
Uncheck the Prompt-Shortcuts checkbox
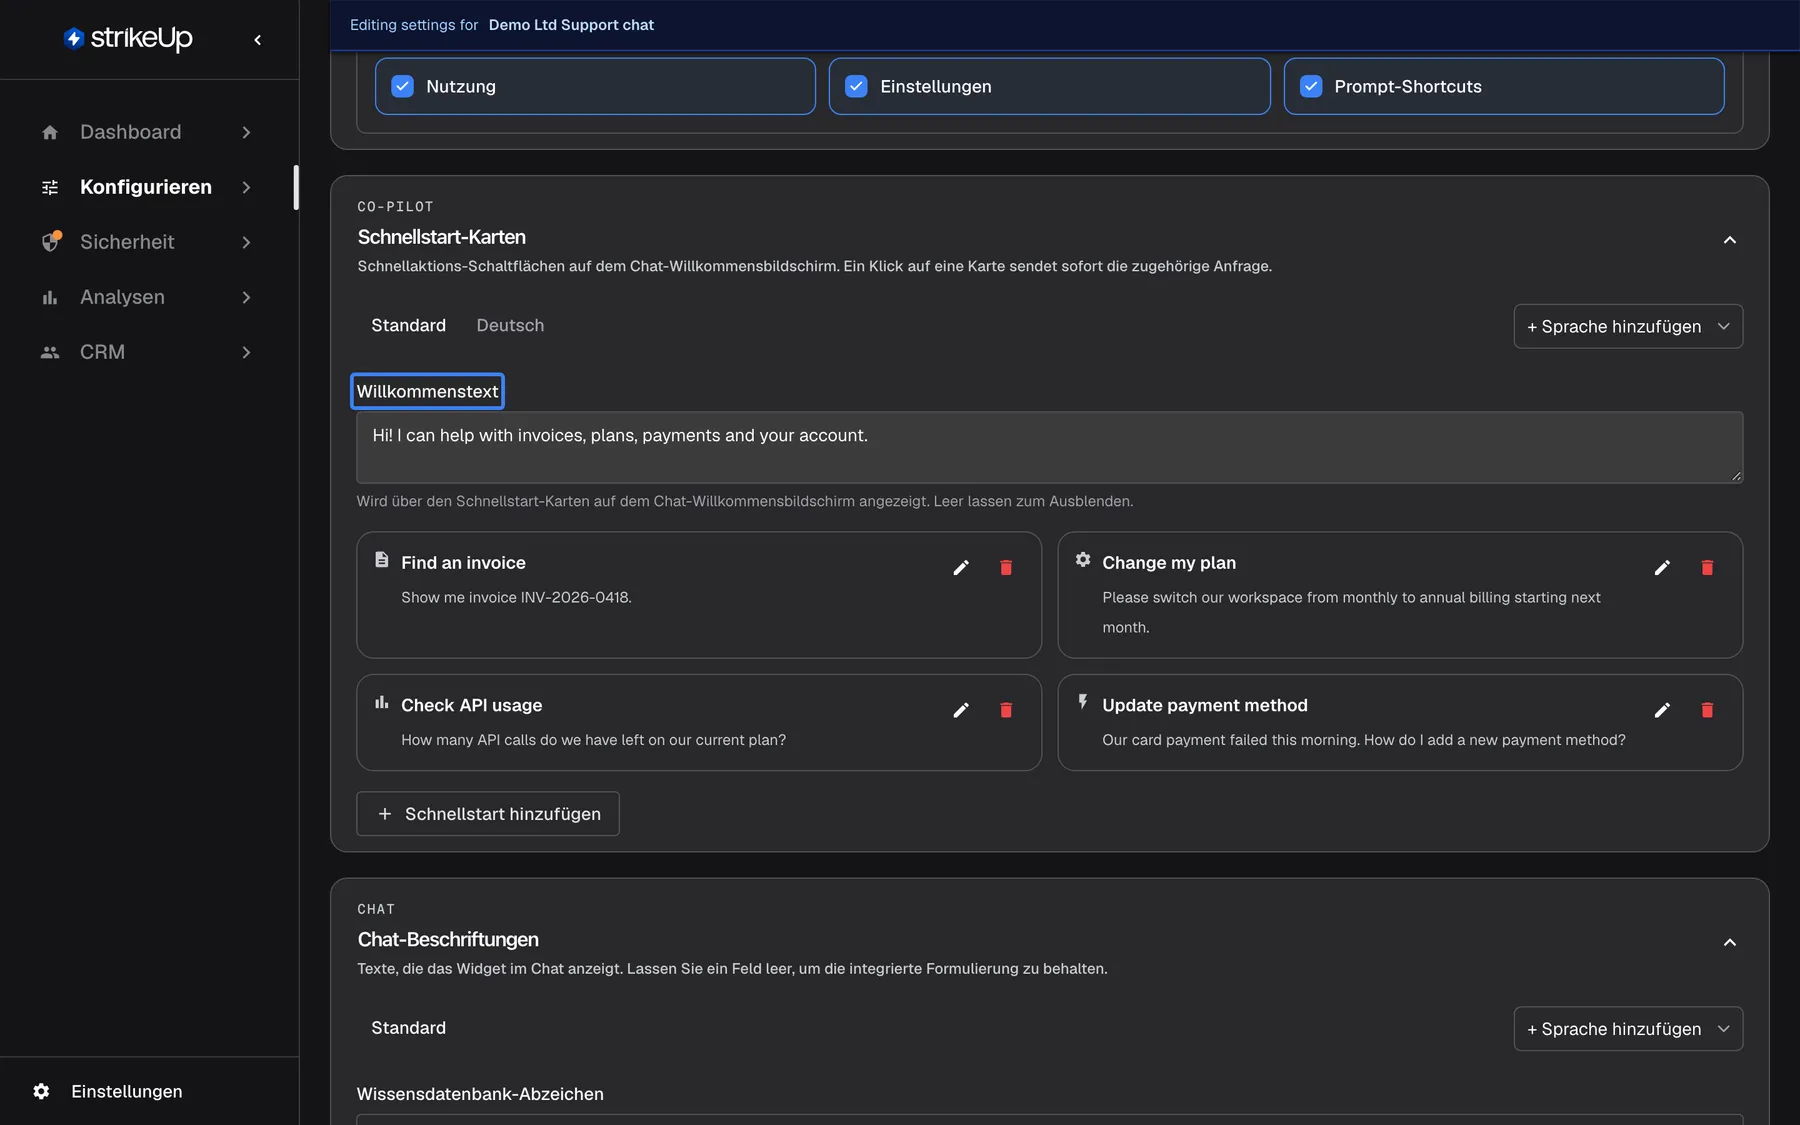pyautogui.click(x=1311, y=87)
